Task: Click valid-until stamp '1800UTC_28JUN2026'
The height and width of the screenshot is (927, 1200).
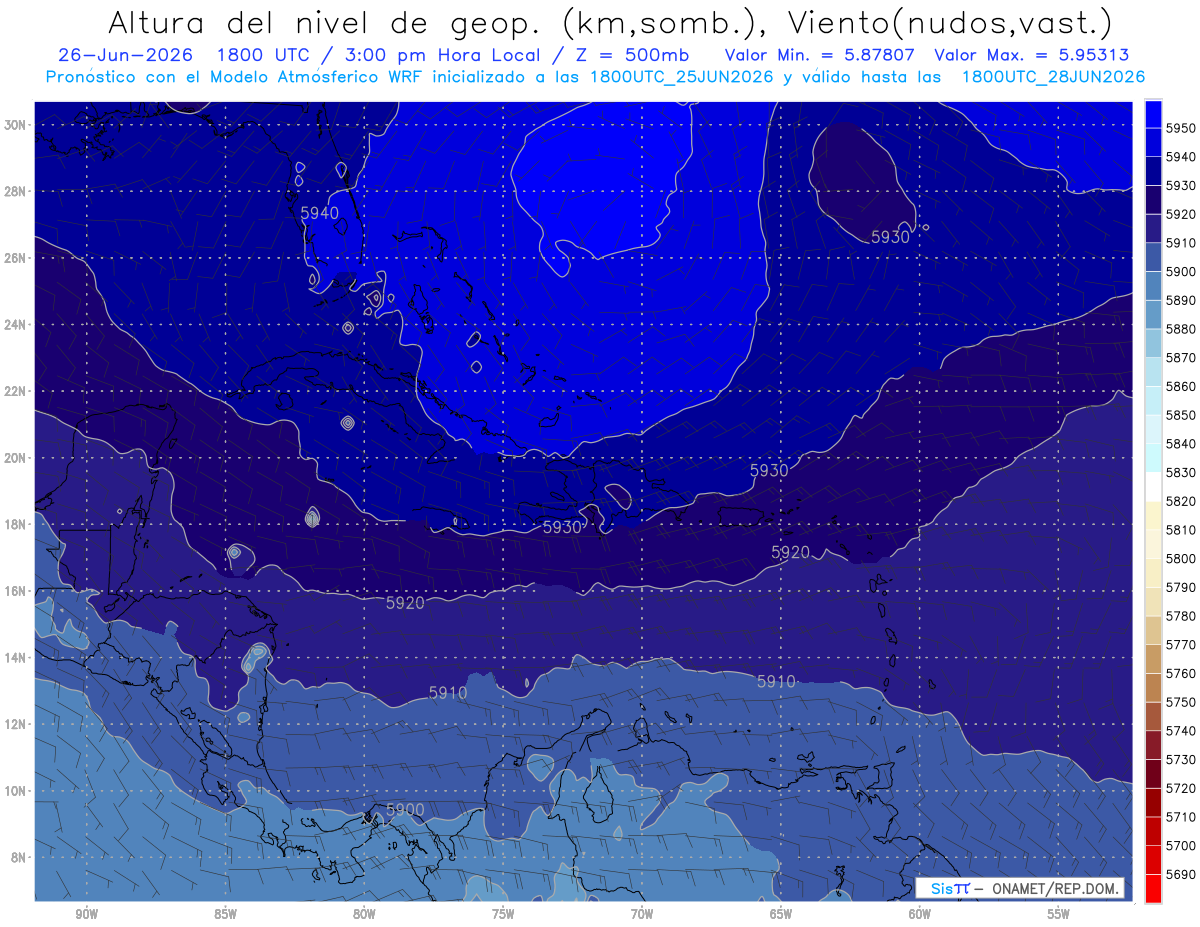Action: click(1053, 76)
